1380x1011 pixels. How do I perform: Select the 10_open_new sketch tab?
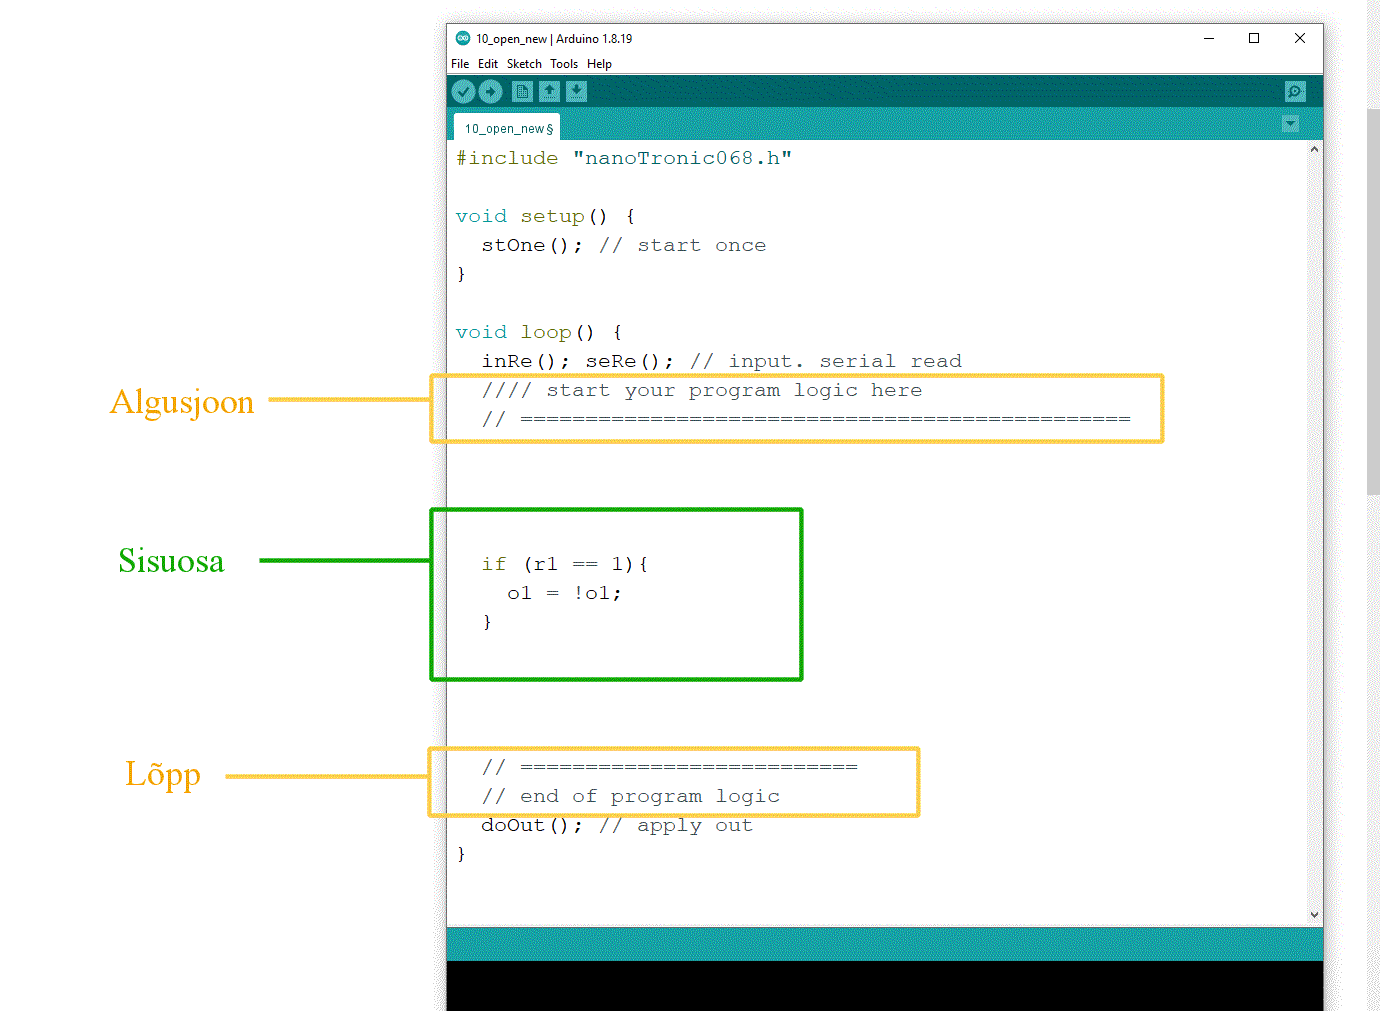[x=508, y=128]
